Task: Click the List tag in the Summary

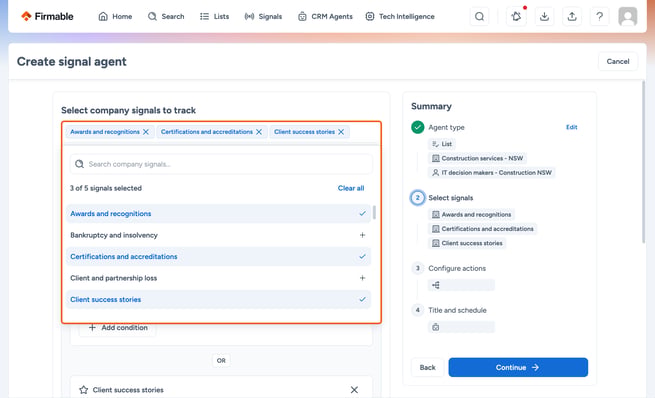Action: coord(442,144)
